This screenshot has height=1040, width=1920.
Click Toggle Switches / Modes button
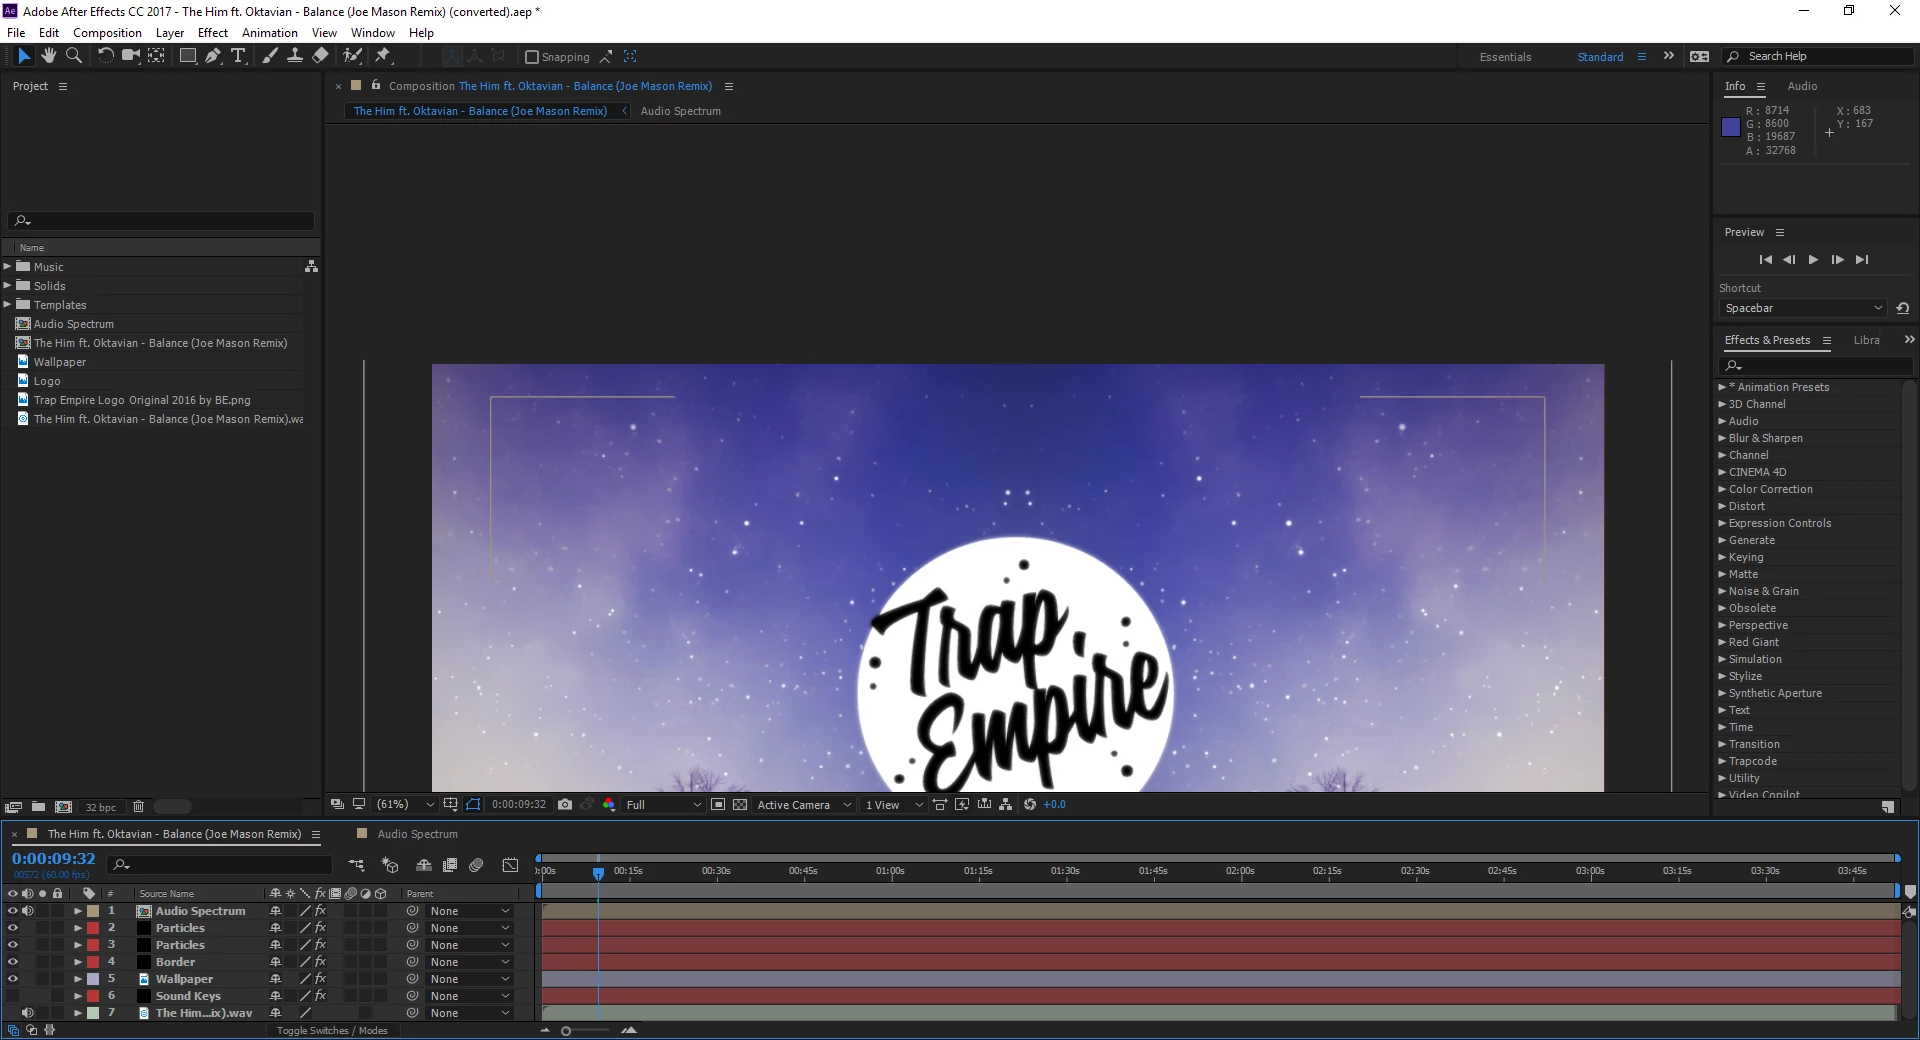(332, 1030)
